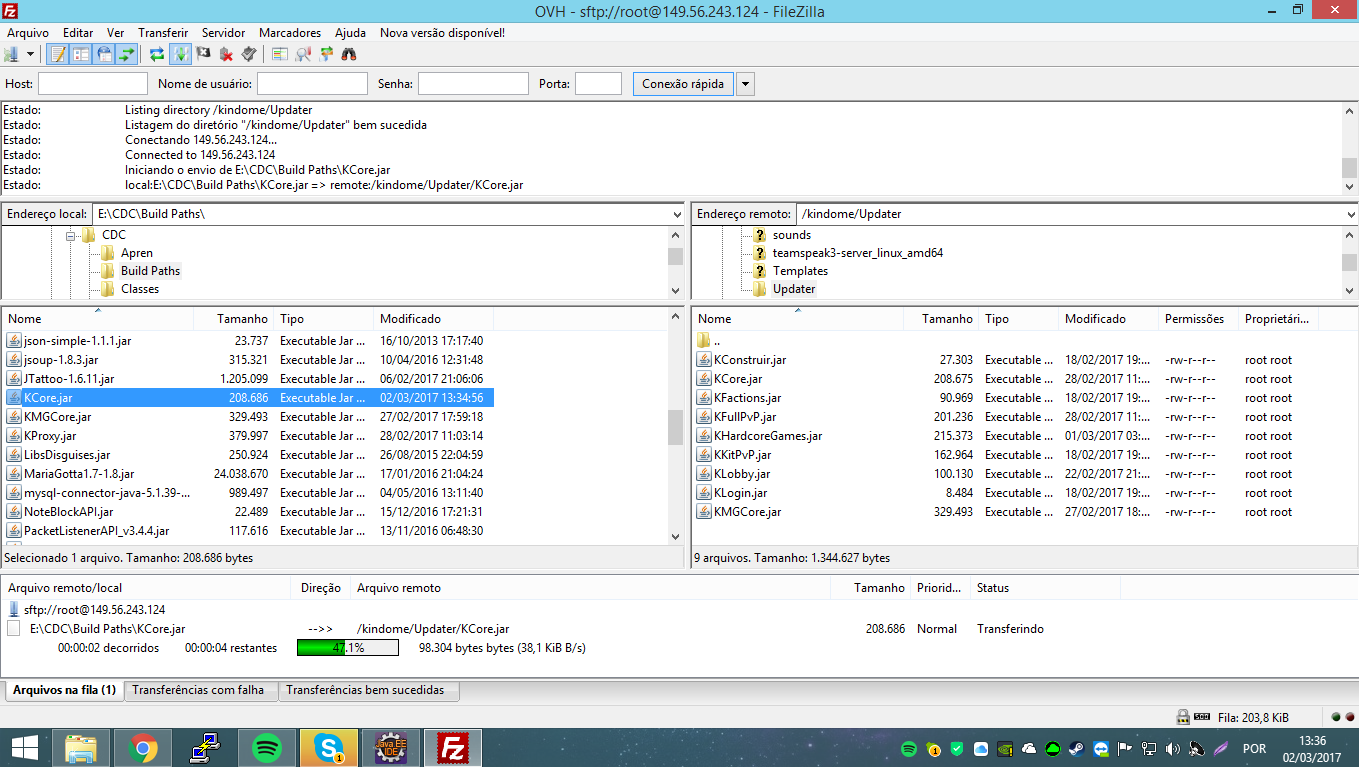Toggle the transfer queue display
This screenshot has width=1359, height=767.
[x=126, y=54]
